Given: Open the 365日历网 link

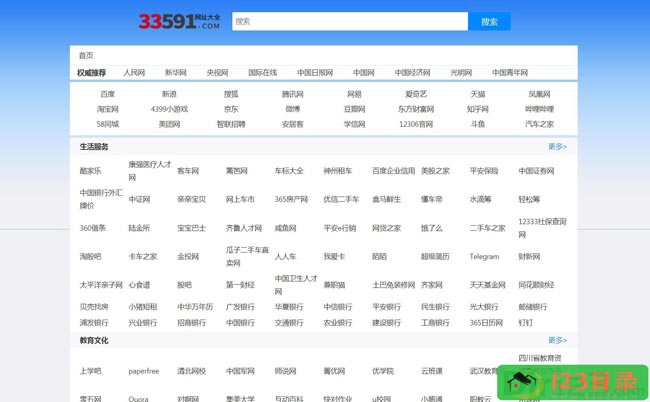Looking at the screenshot, I should 486,322.
